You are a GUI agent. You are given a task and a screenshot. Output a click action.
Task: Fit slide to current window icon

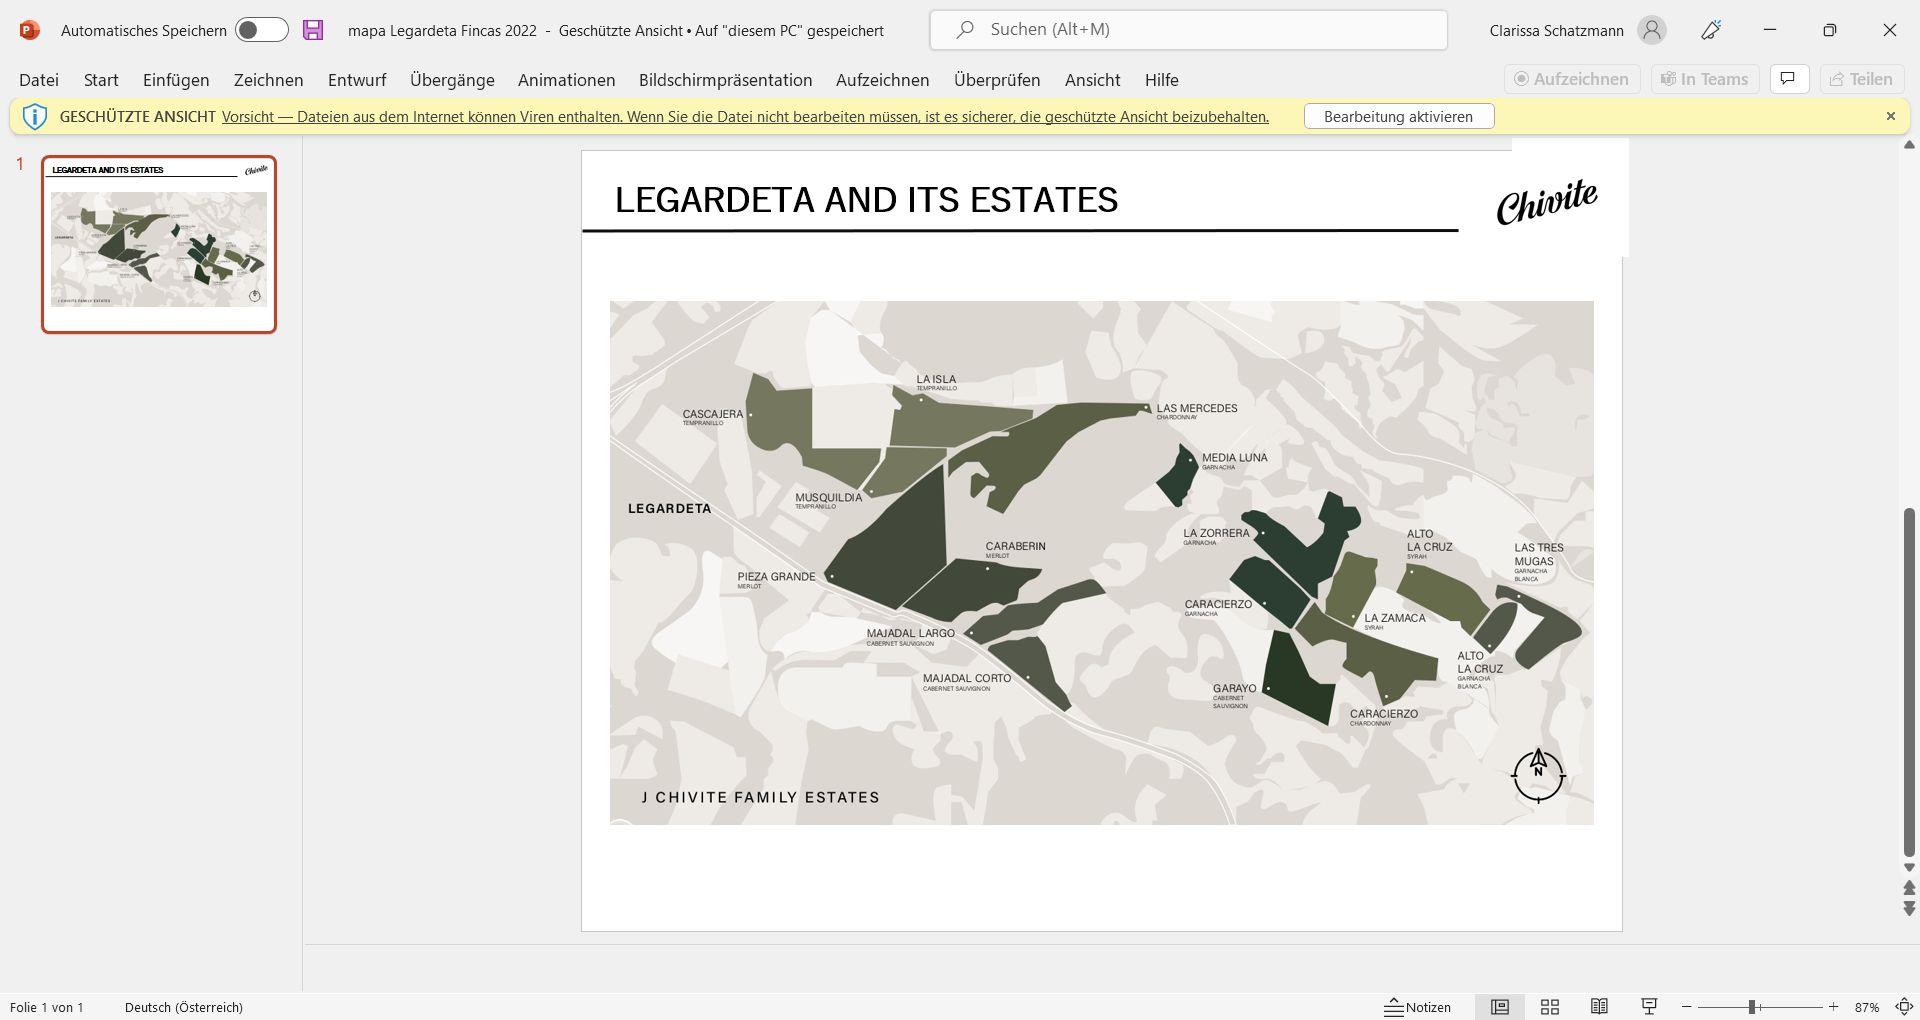click(x=1904, y=1007)
